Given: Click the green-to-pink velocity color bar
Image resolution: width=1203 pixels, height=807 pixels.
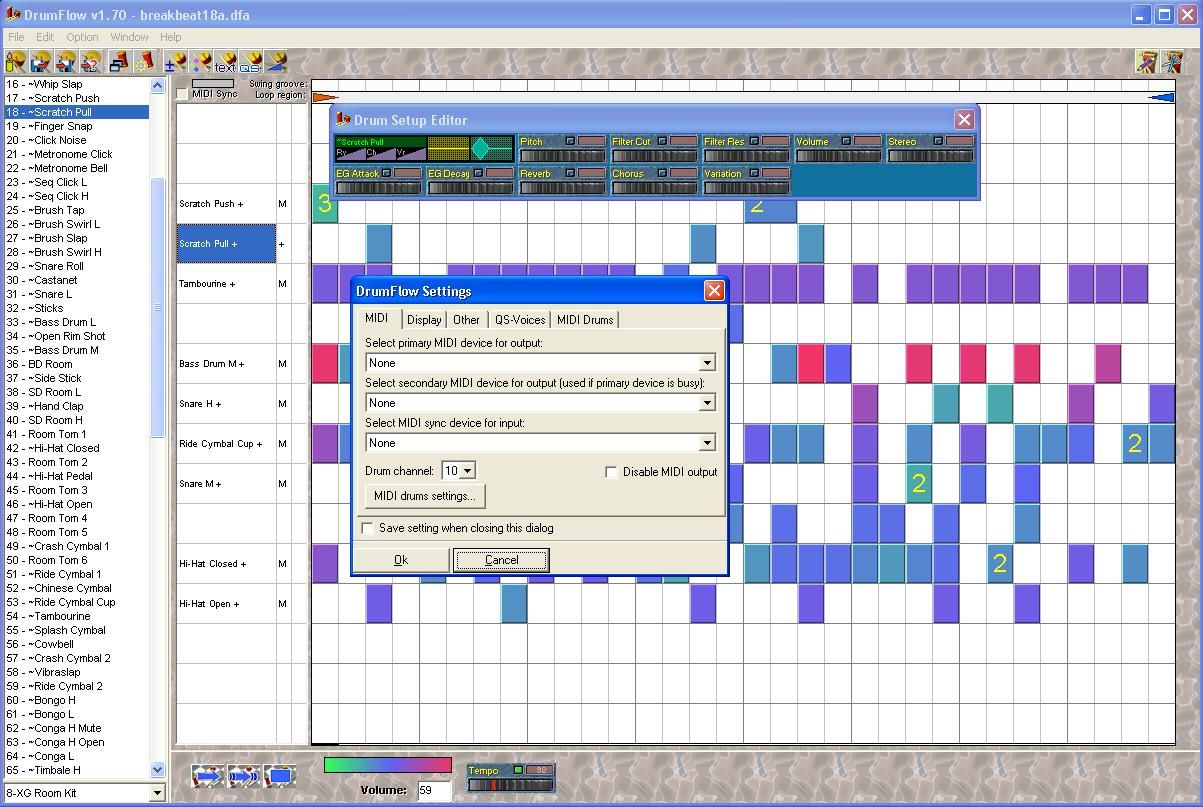Looking at the screenshot, I should [388, 765].
